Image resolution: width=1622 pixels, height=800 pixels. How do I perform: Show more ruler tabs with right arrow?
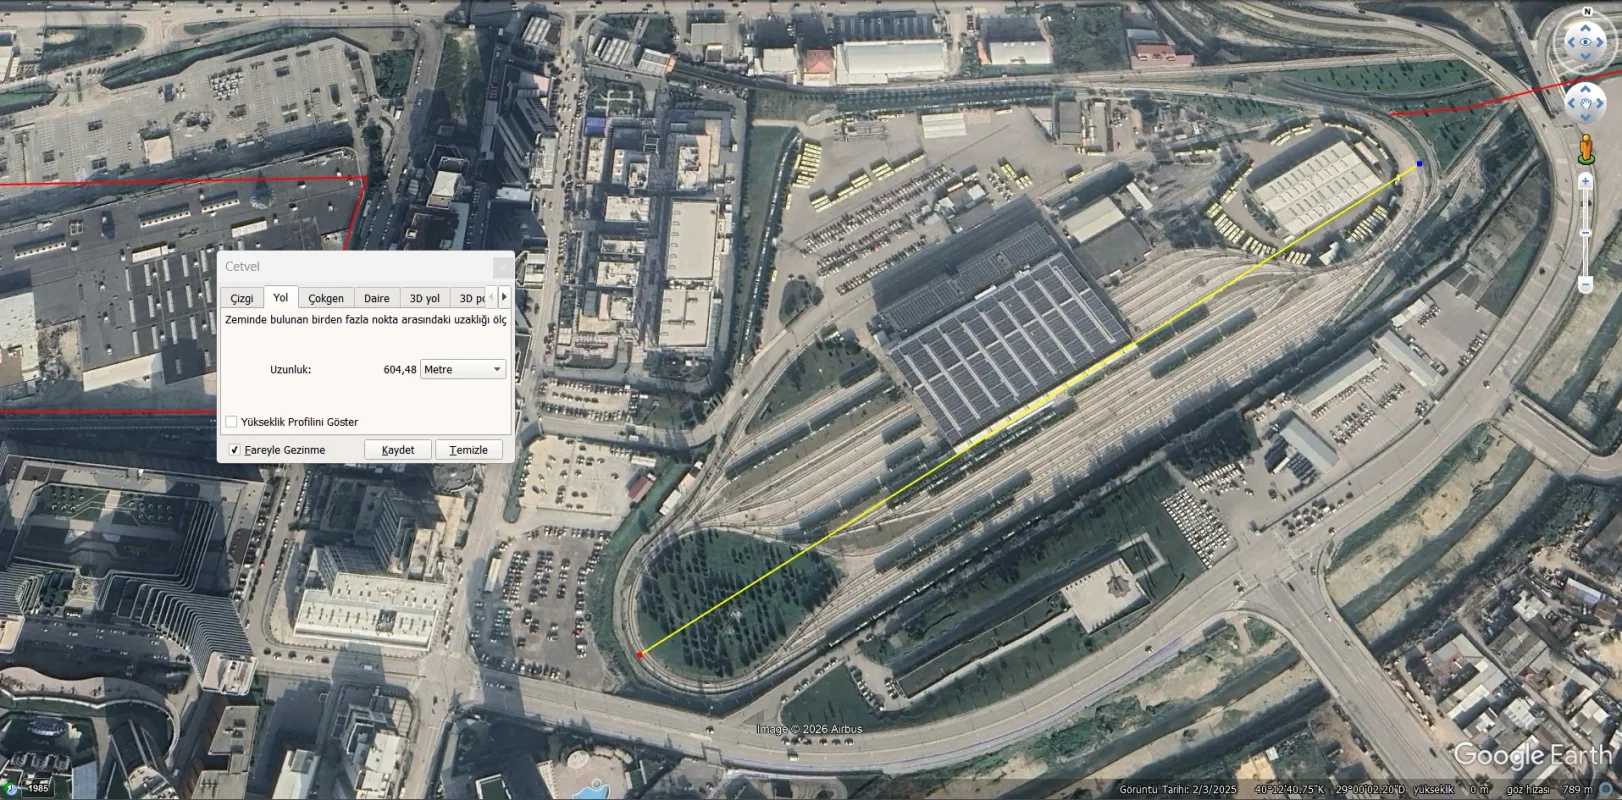pyautogui.click(x=504, y=297)
